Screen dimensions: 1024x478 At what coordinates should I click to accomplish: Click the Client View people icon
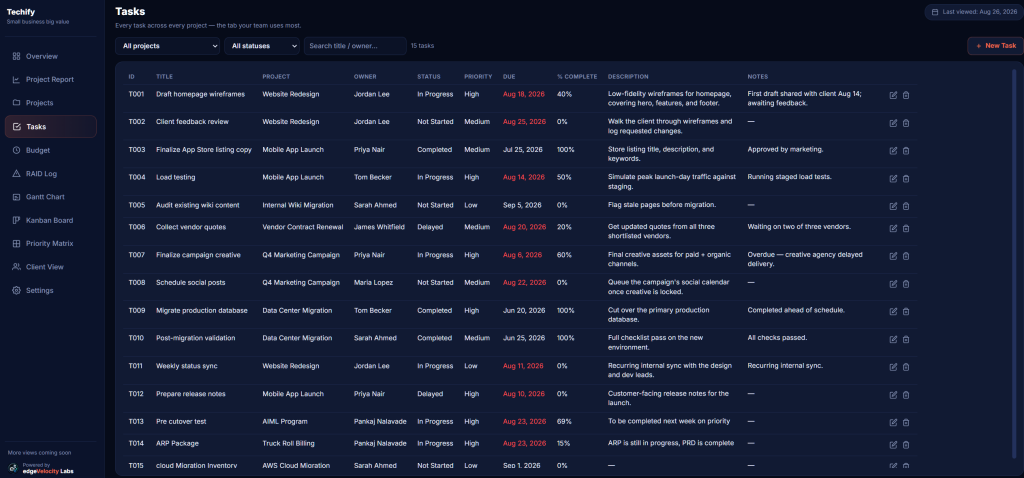pyautogui.click(x=16, y=267)
